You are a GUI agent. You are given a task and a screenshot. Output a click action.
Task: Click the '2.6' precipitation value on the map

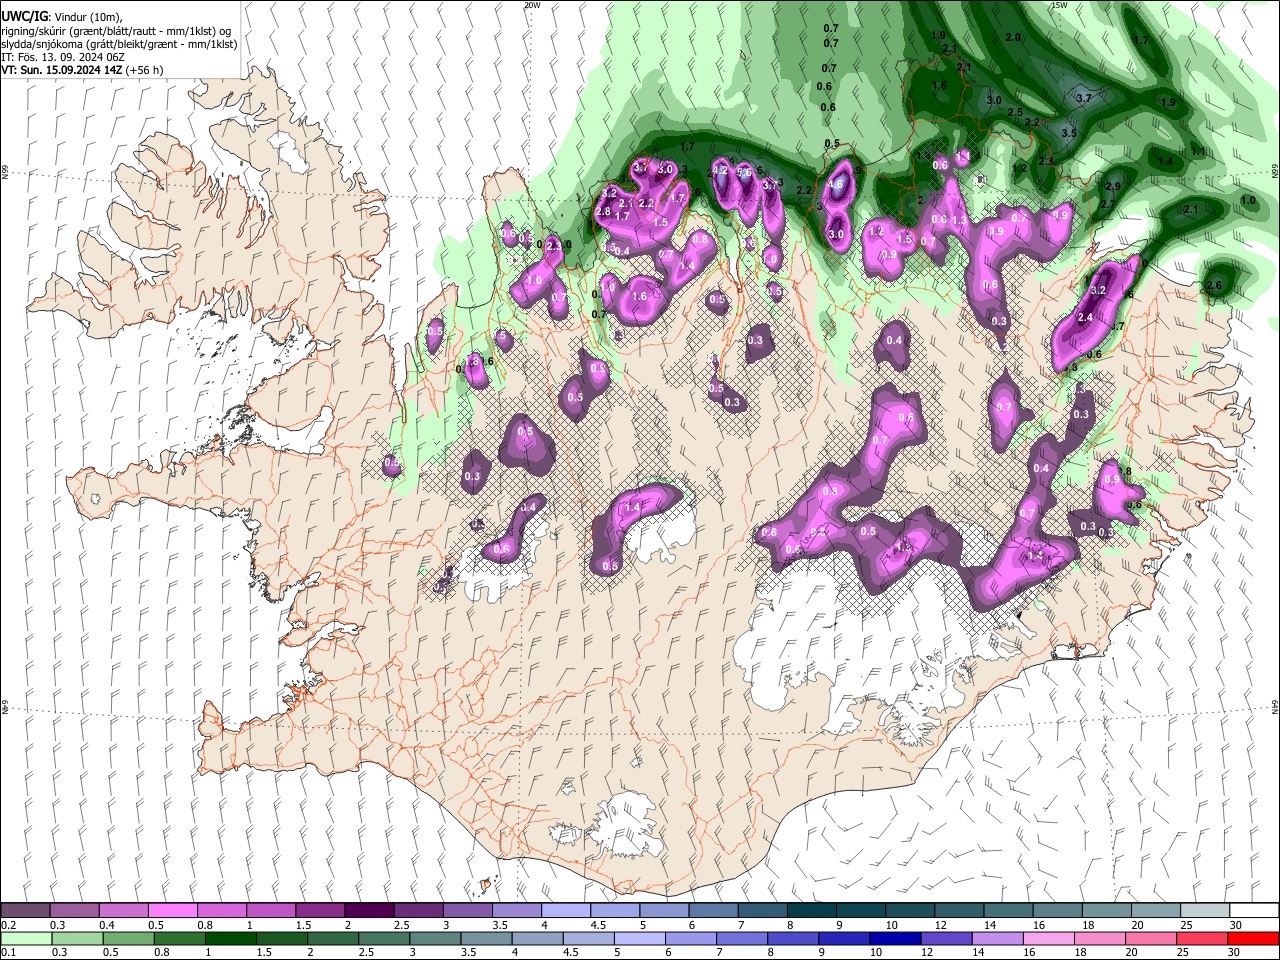tap(1215, 286)
